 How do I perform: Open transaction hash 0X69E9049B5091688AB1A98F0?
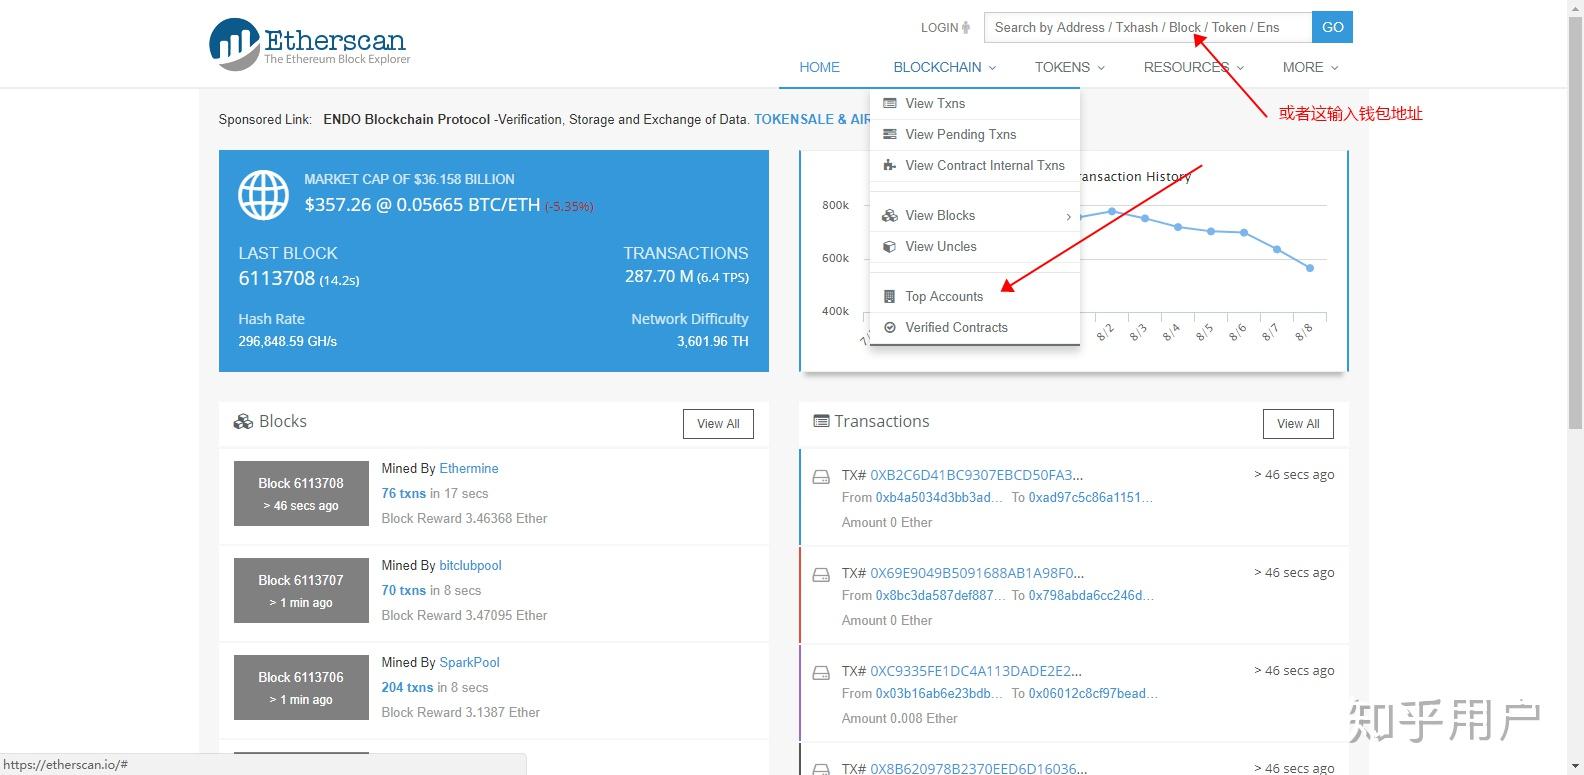click(977, 573)
